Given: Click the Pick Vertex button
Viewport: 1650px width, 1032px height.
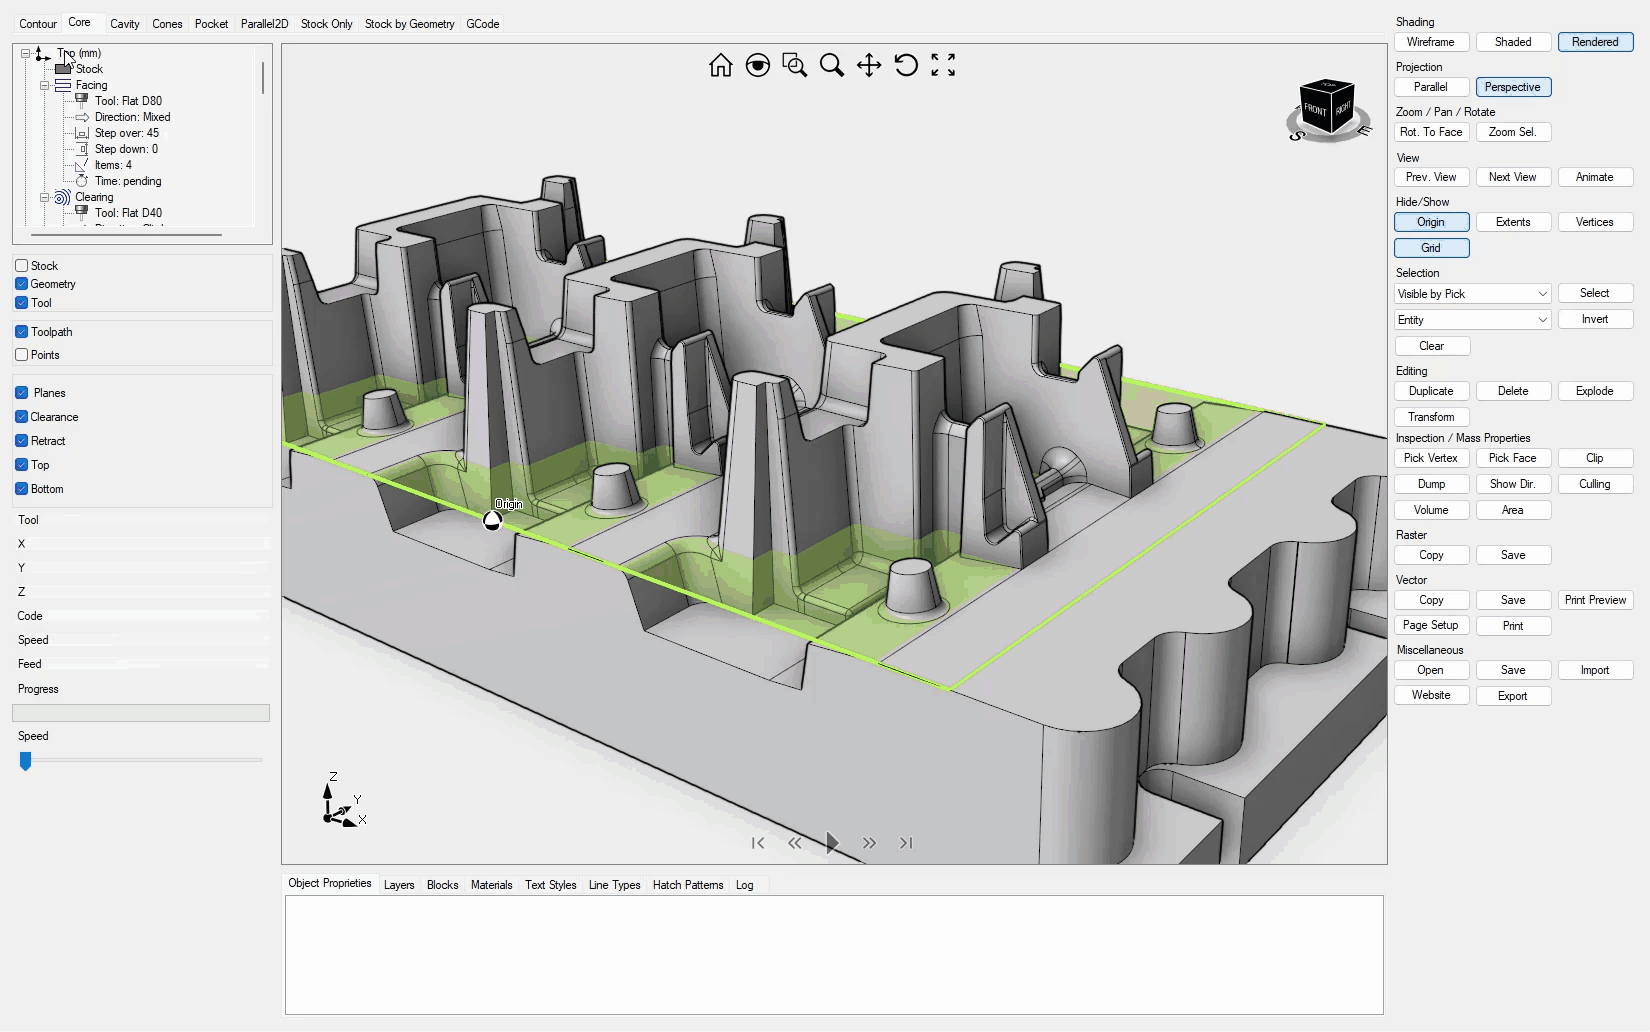Looking at the screenshot, I should coord(1431,458).
